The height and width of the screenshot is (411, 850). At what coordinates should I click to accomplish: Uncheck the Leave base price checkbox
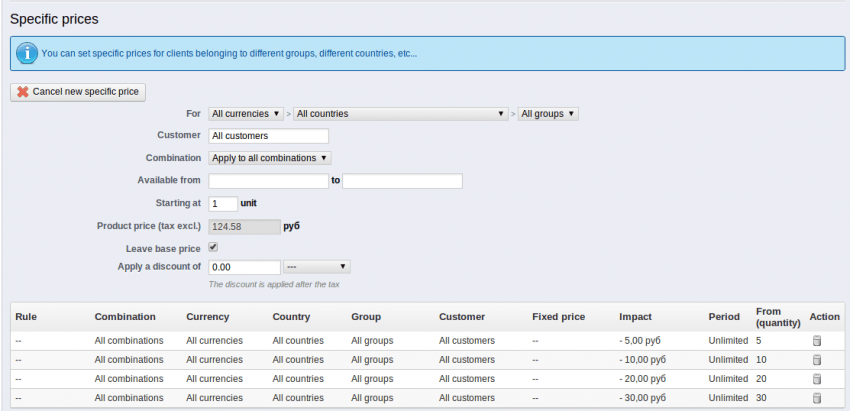tap(214, 248)
